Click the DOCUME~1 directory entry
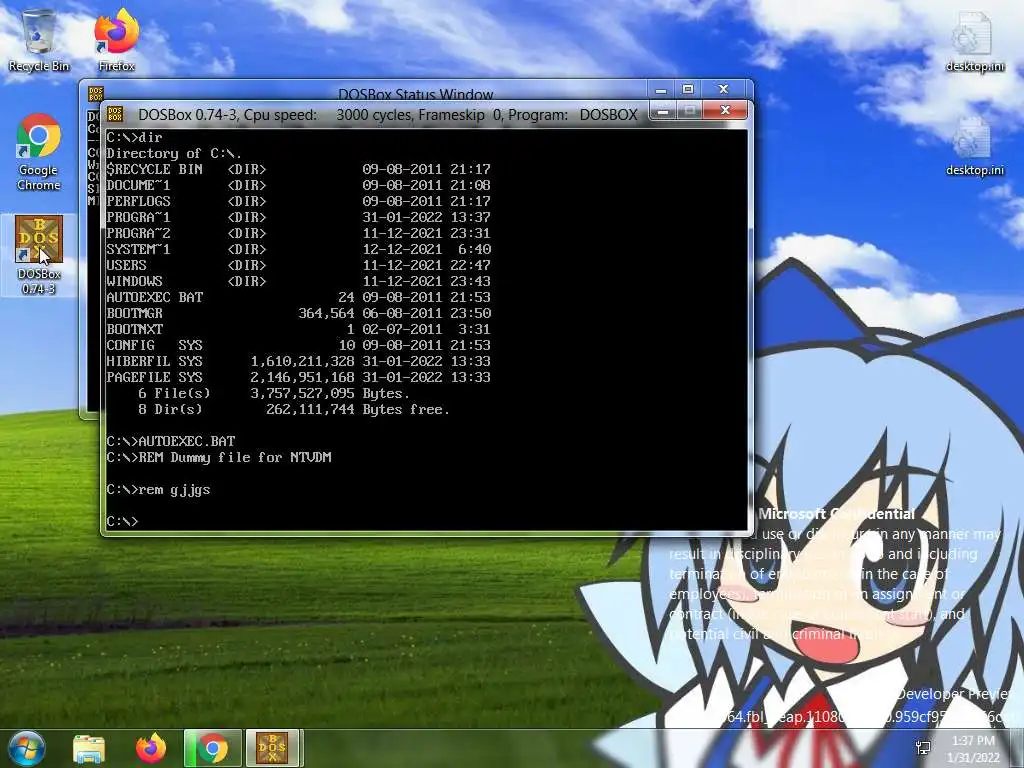Screen dimensions: 1024x768 pos(298,185)
